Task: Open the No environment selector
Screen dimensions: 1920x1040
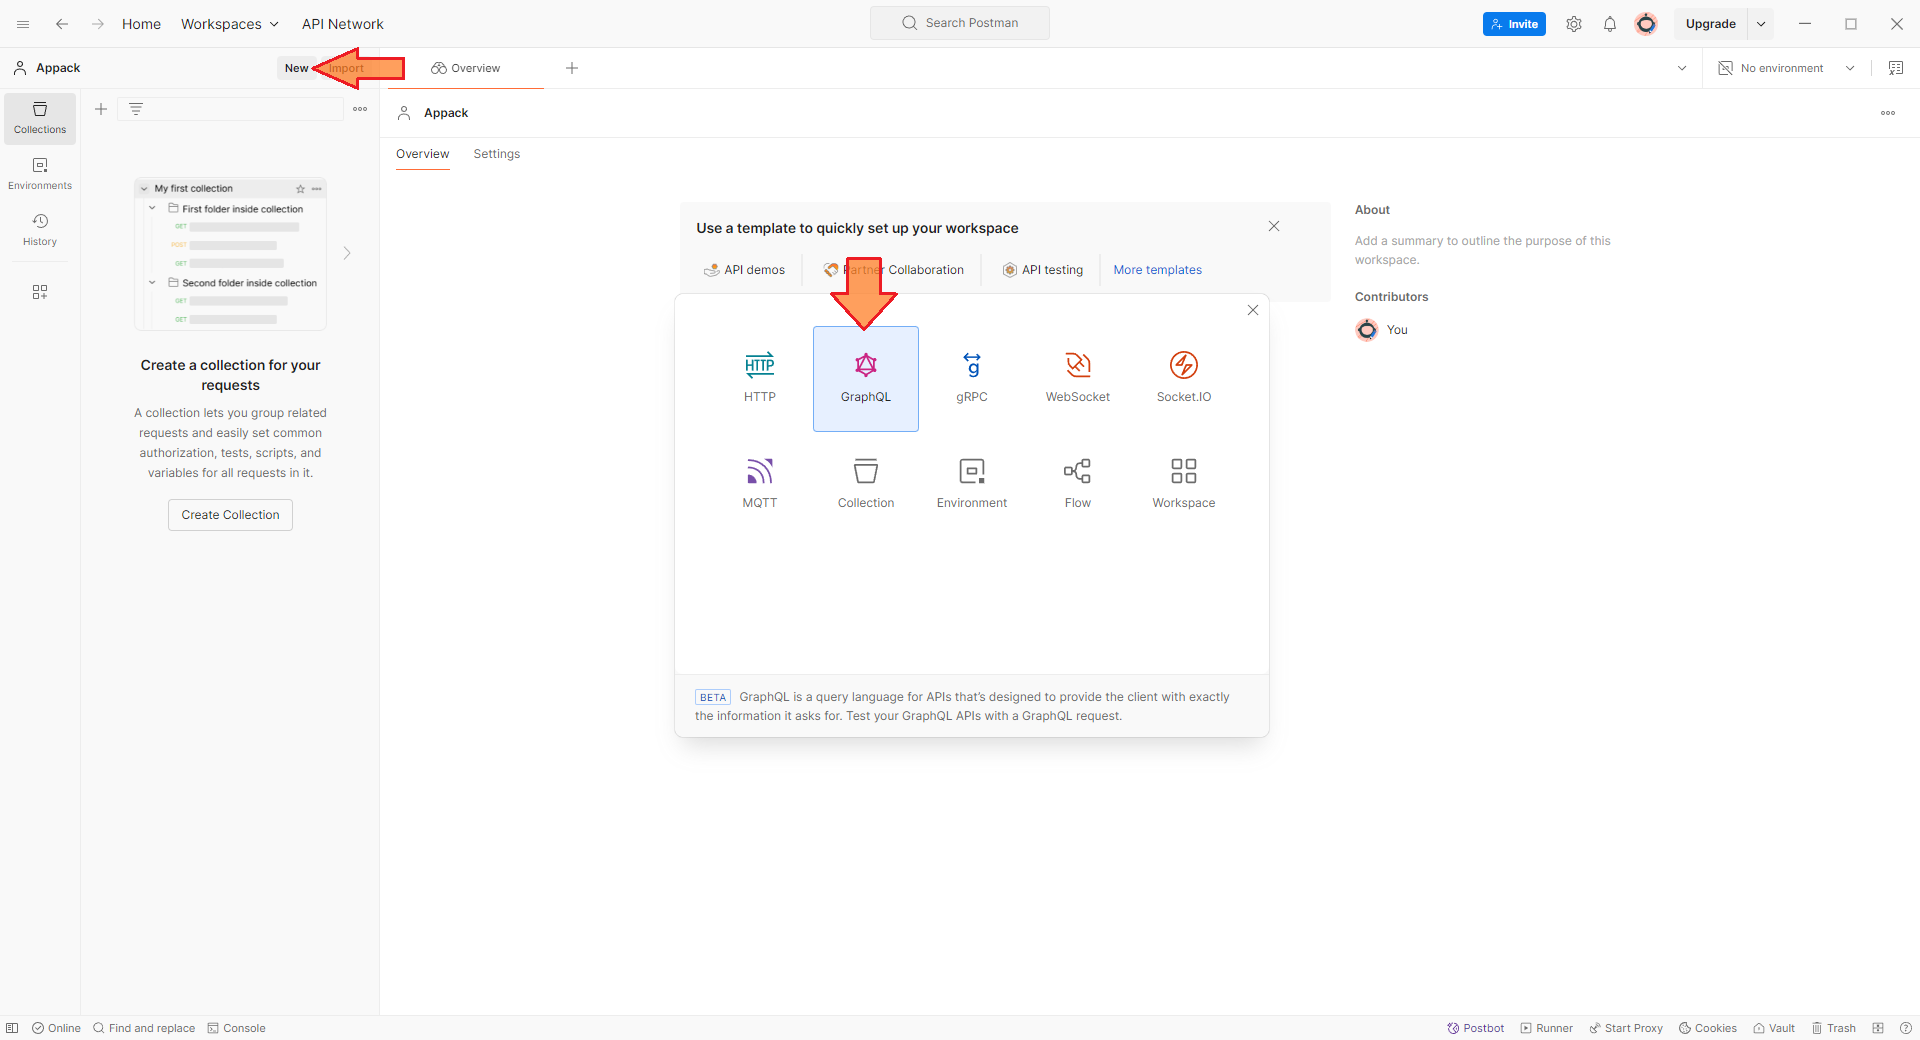Action: tap(1786, 68)
